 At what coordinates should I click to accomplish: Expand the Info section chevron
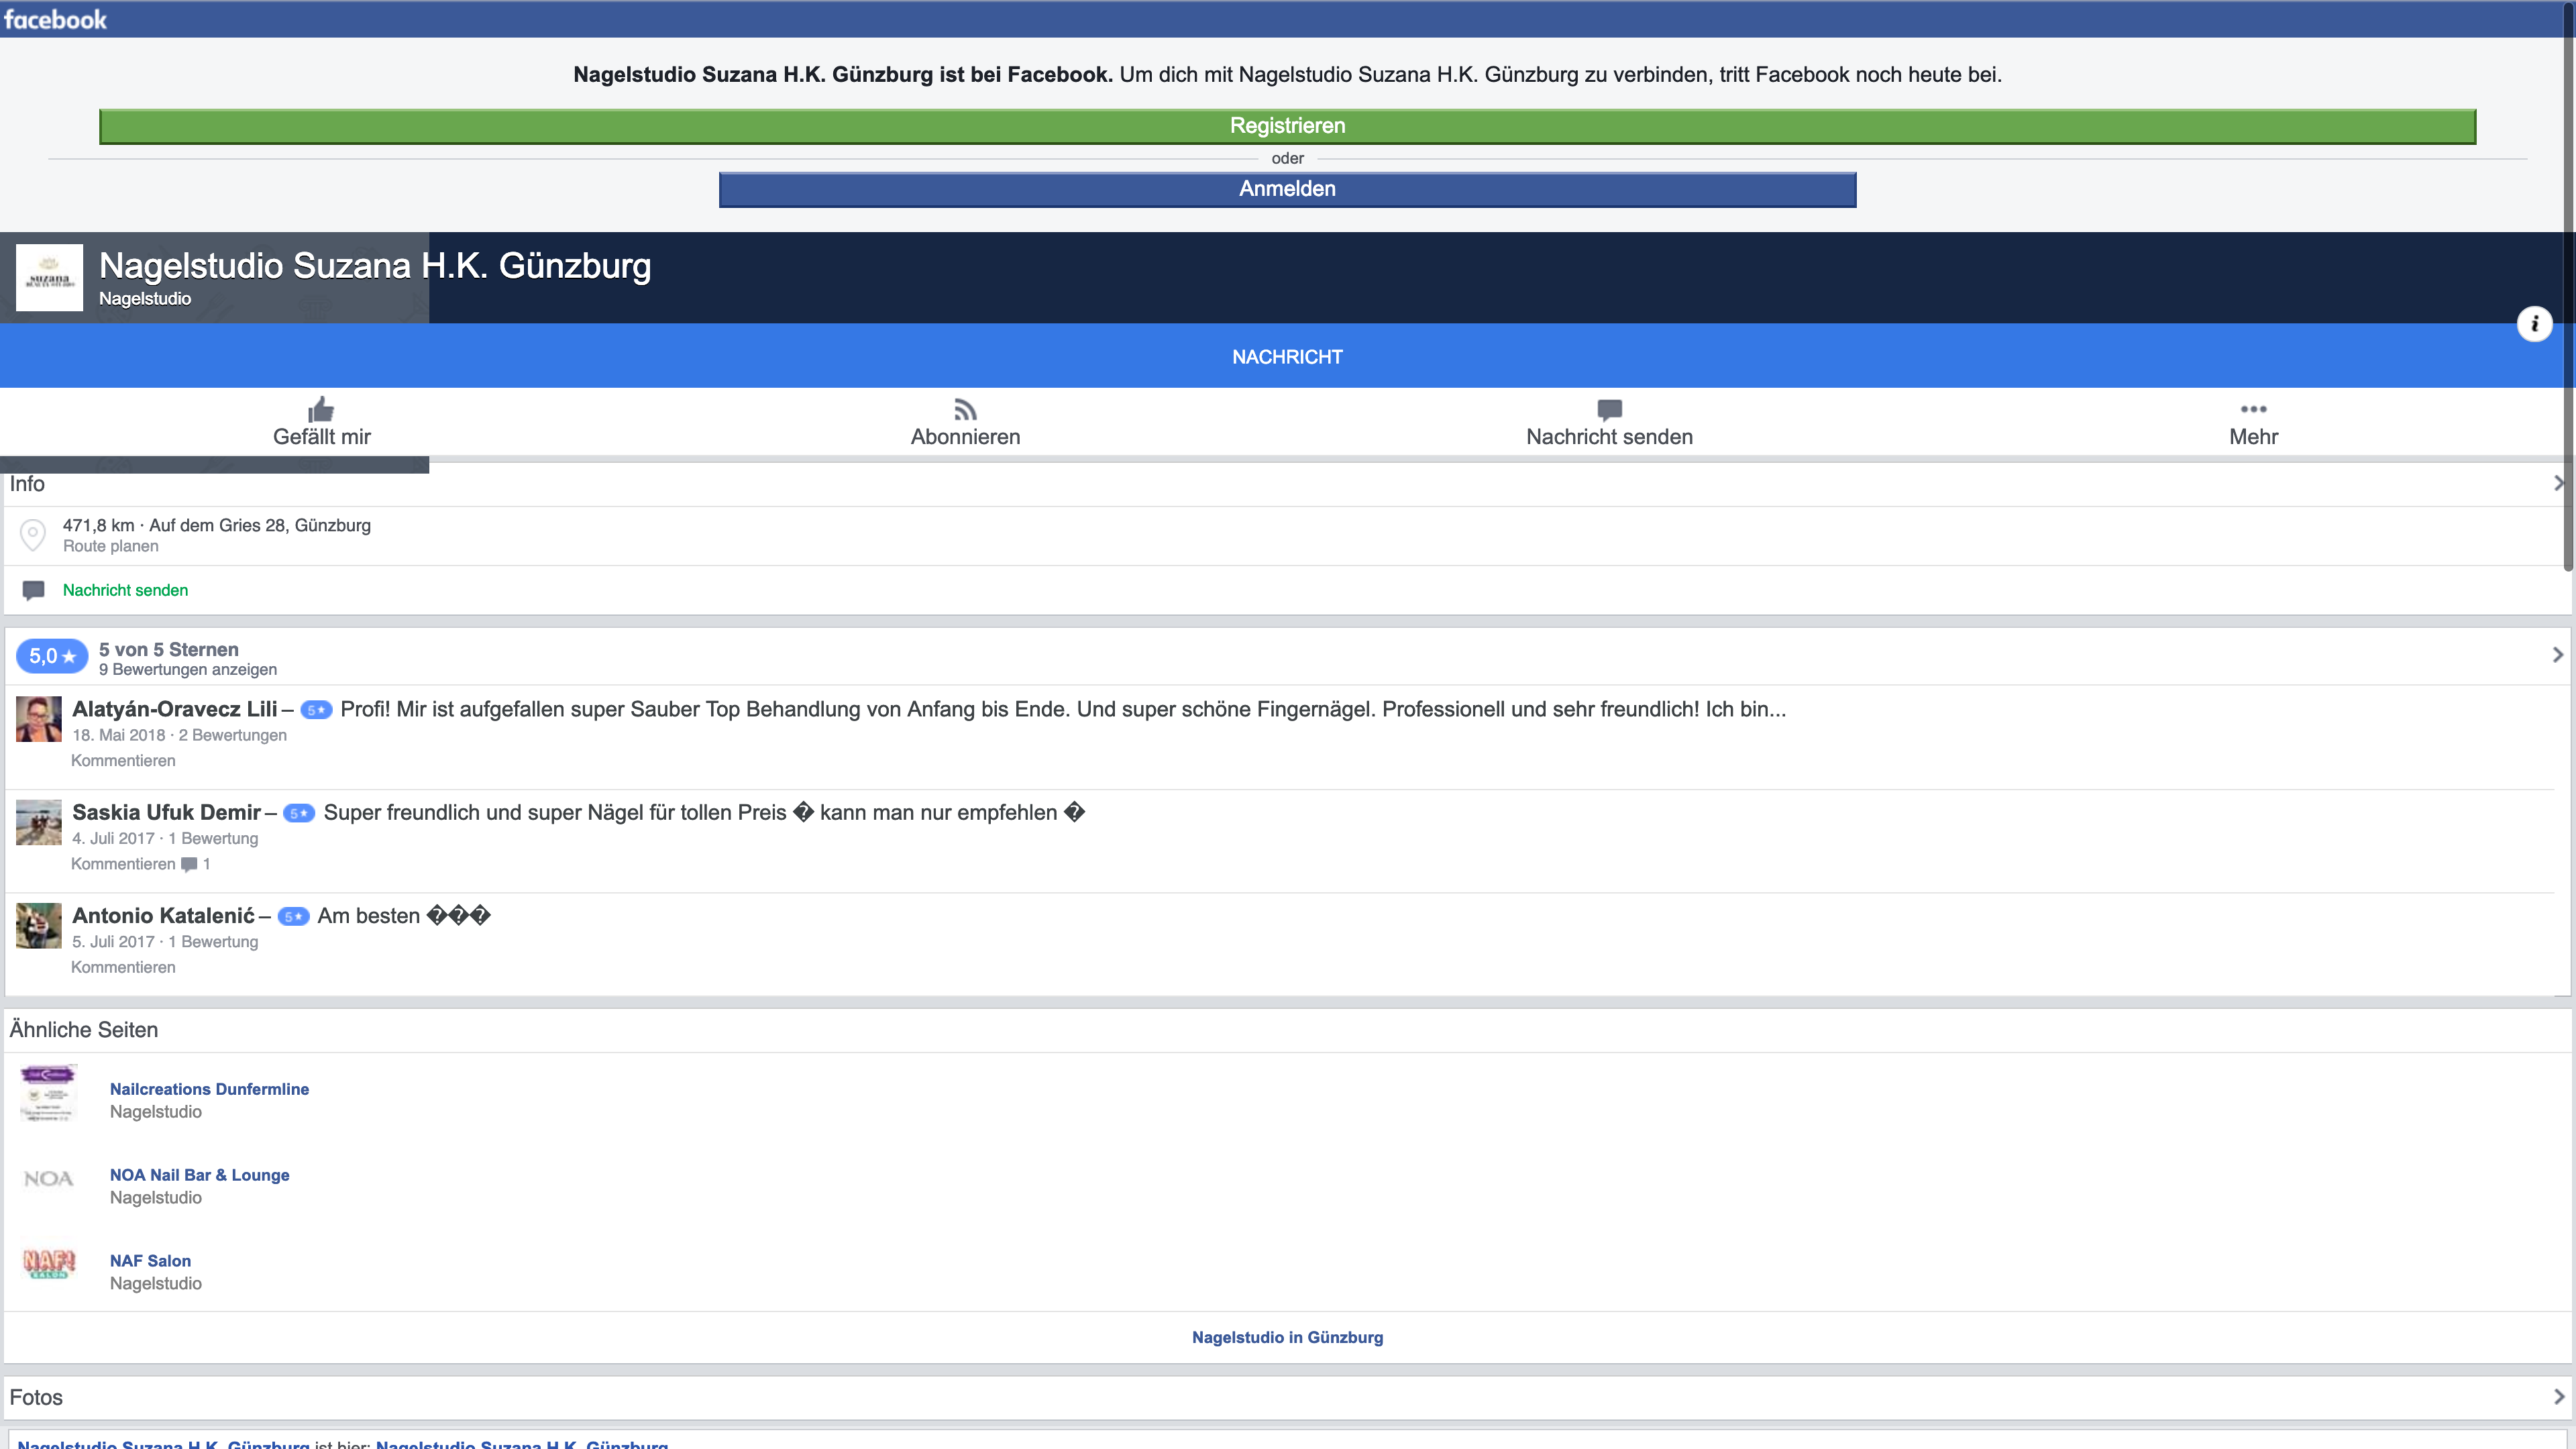[x=2558, y=483]
